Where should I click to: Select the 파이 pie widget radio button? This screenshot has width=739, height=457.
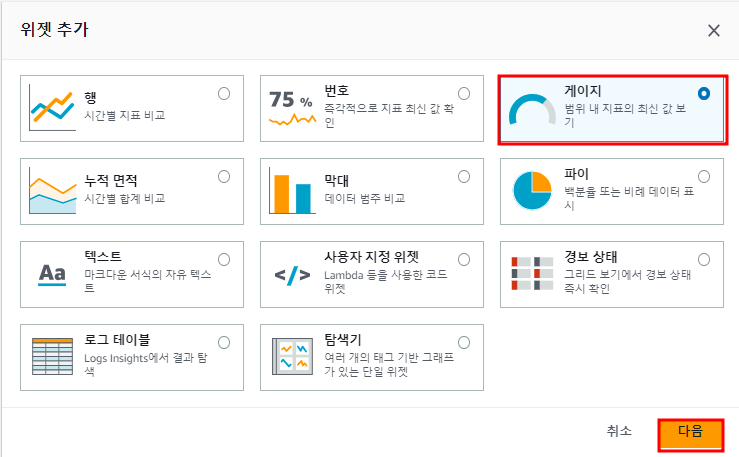[704, 177]
